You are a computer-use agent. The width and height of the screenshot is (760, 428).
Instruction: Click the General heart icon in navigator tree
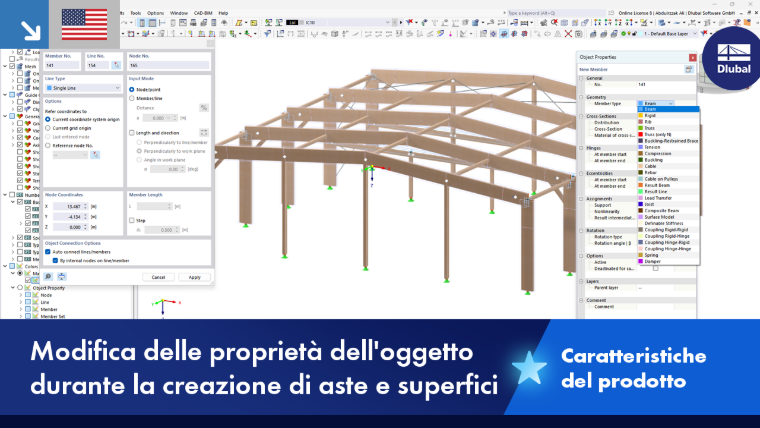[20, 116]
